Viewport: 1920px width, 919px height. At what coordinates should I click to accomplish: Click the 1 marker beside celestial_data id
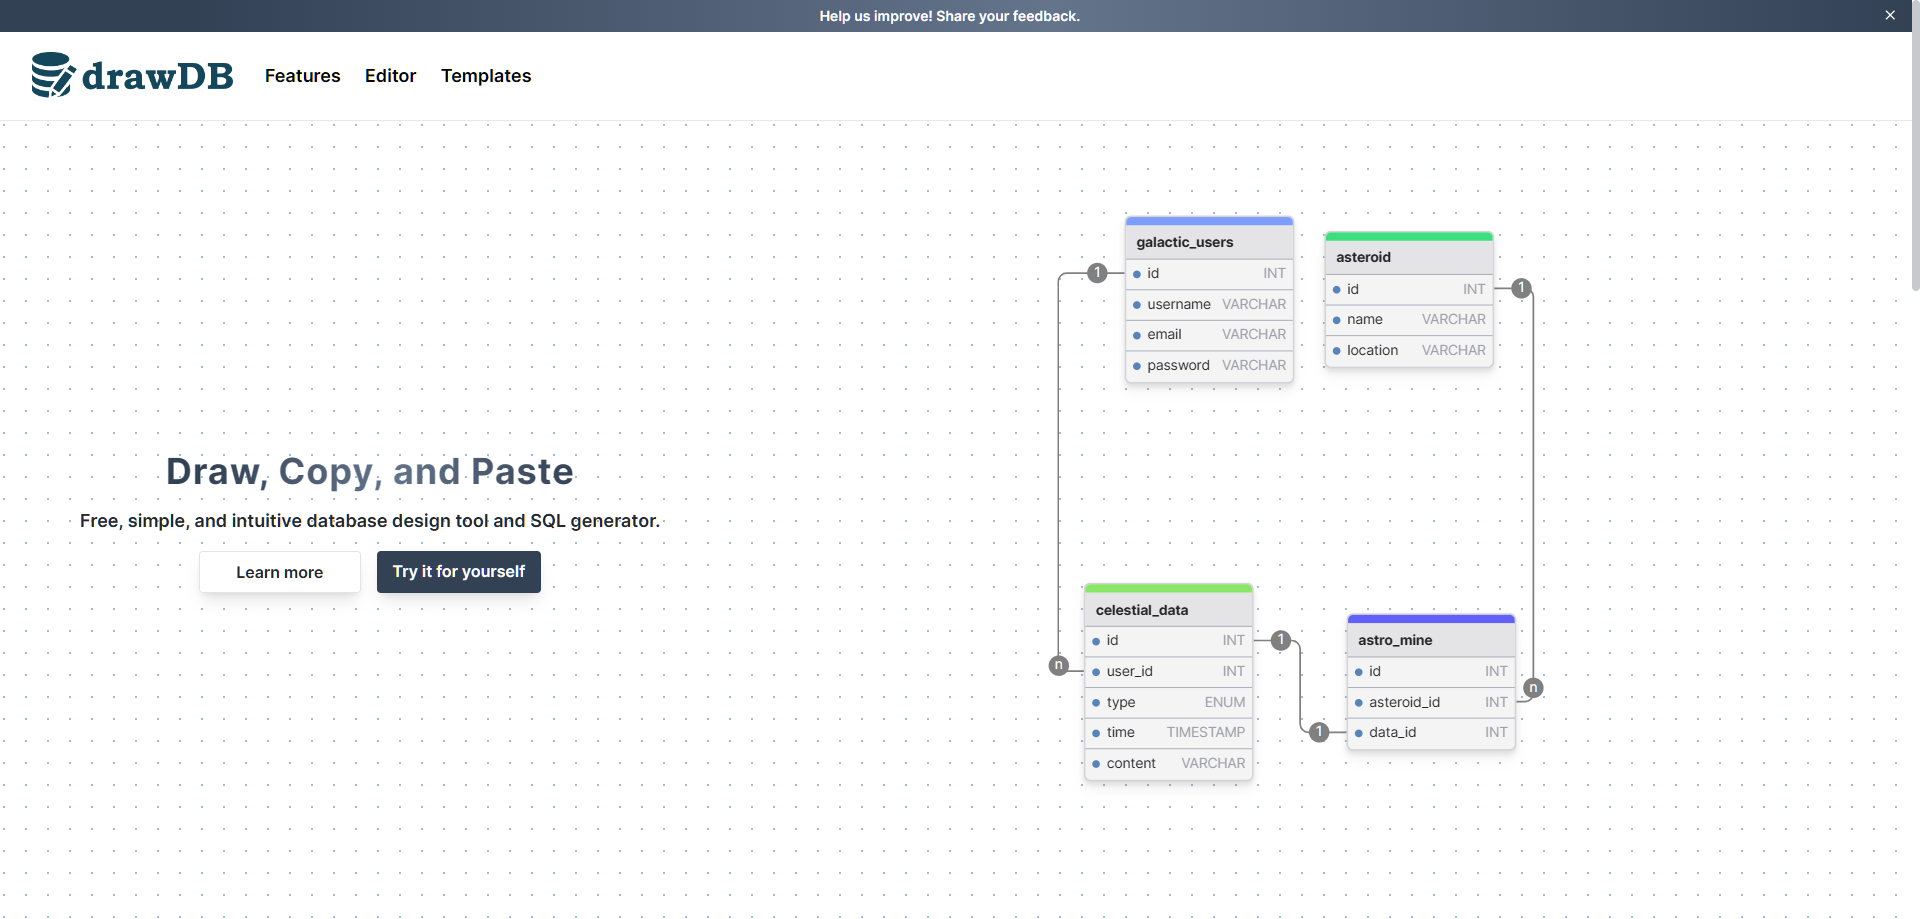click(1281, 641)
